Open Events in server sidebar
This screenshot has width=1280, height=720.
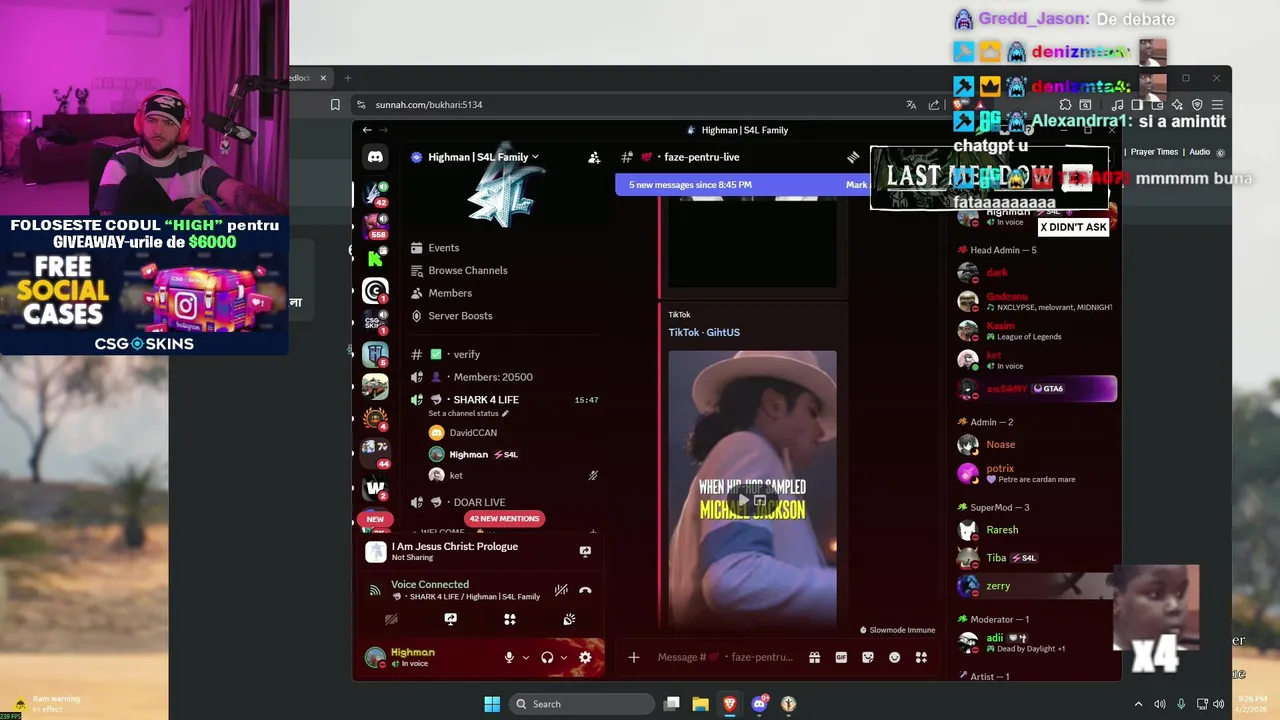[x=505, y=248]
